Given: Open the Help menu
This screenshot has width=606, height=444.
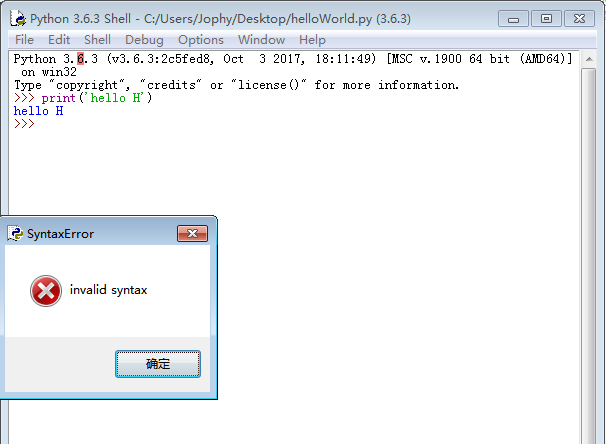Looking at the screenshot, I should click(x=312, y=40).
